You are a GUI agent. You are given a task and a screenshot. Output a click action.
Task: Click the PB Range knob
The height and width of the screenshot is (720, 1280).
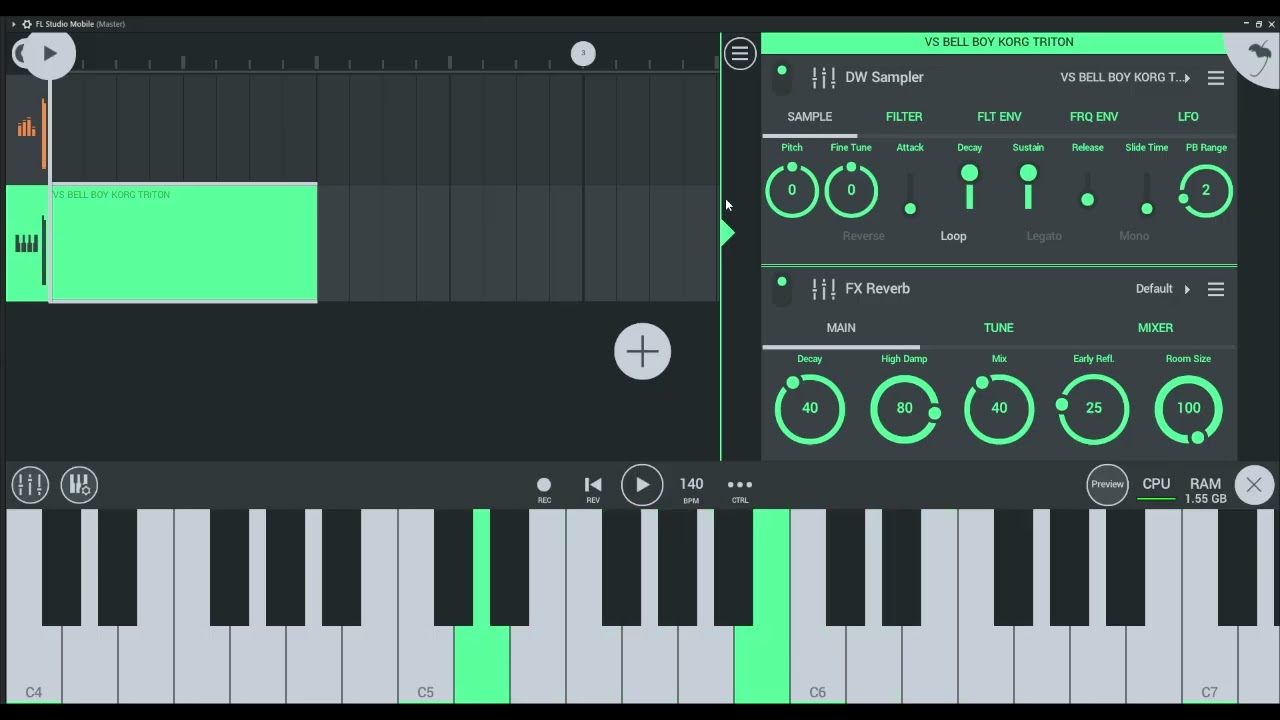[x=1206, y=190]
